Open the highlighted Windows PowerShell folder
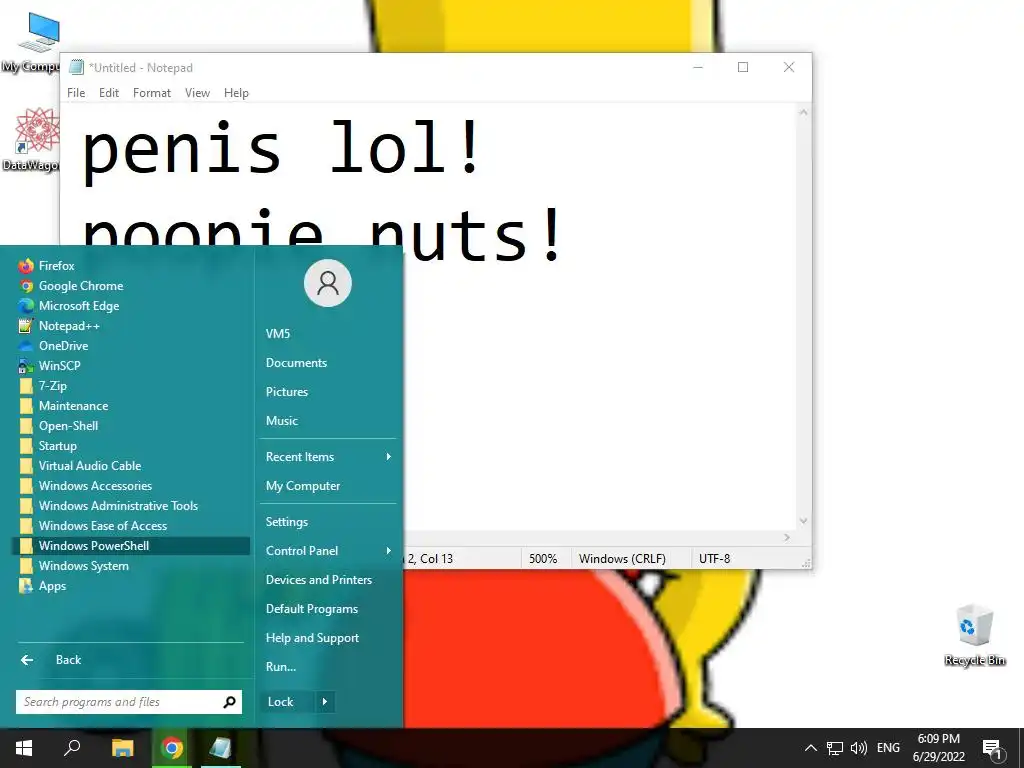This screenshot has width=1024, height=768. (131, 546)
